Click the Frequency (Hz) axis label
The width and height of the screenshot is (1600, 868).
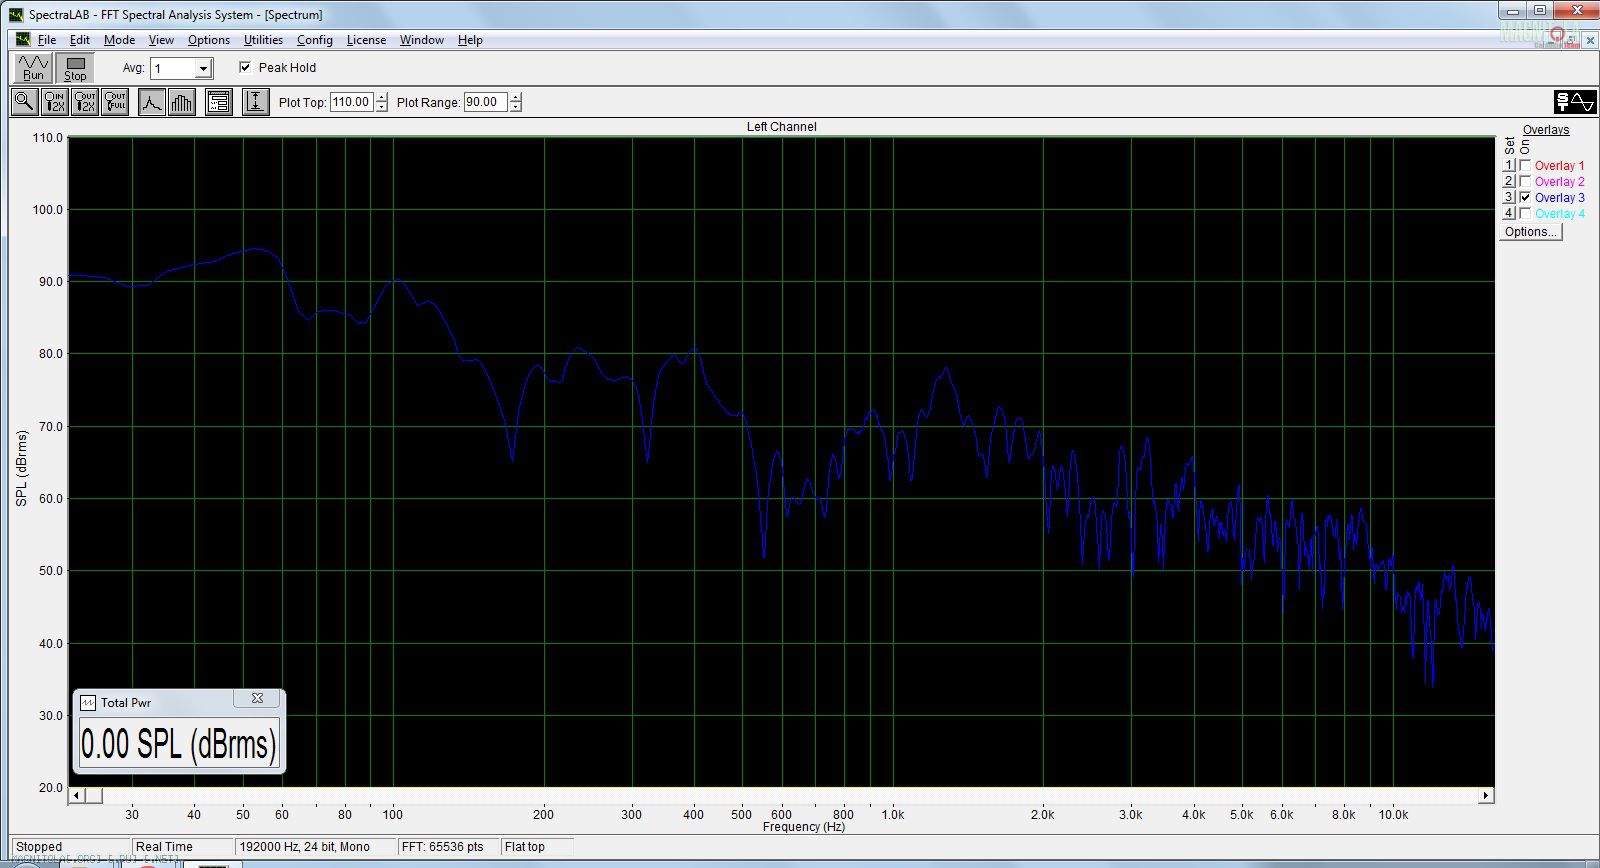click(x=803, y=827)
